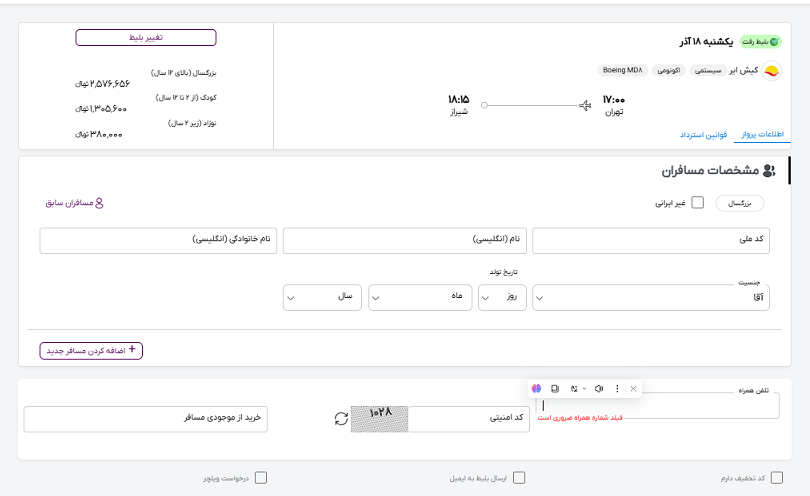Click the airplane icon on flight route
Screen dimensions: 810x496
(x=585, y=105)
